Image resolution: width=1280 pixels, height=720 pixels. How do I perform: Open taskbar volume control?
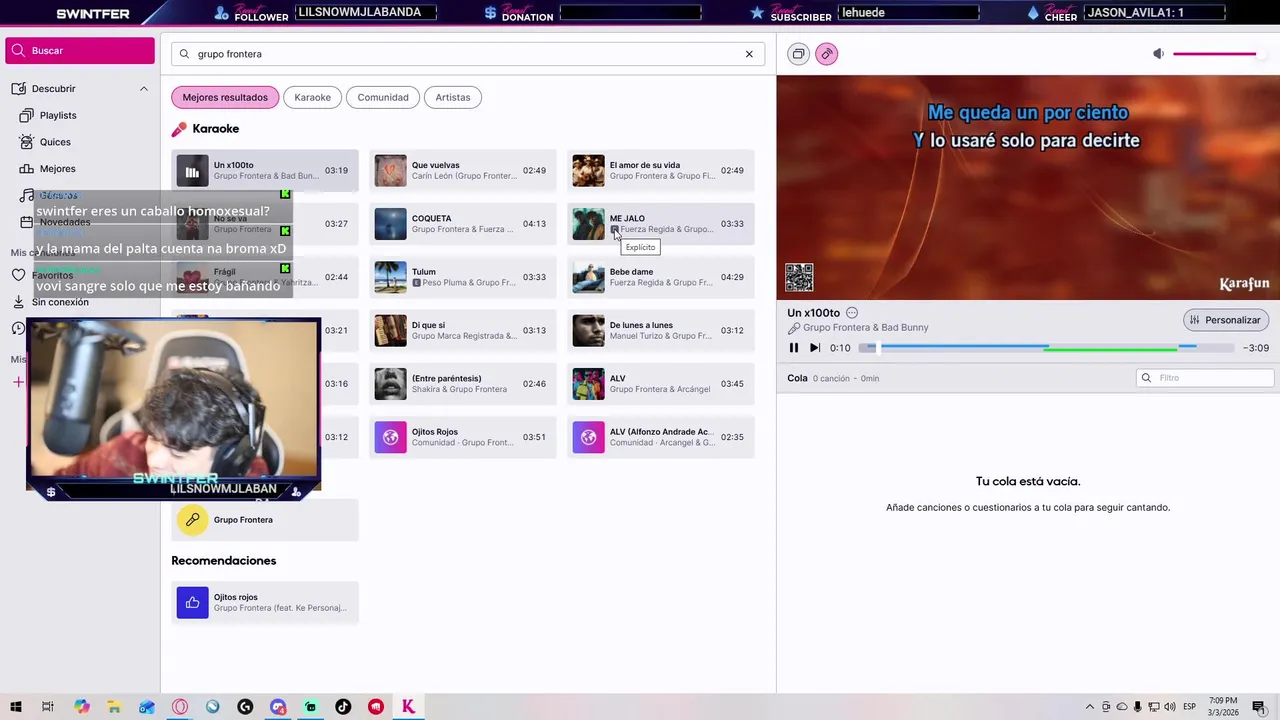click(1170, 707)
